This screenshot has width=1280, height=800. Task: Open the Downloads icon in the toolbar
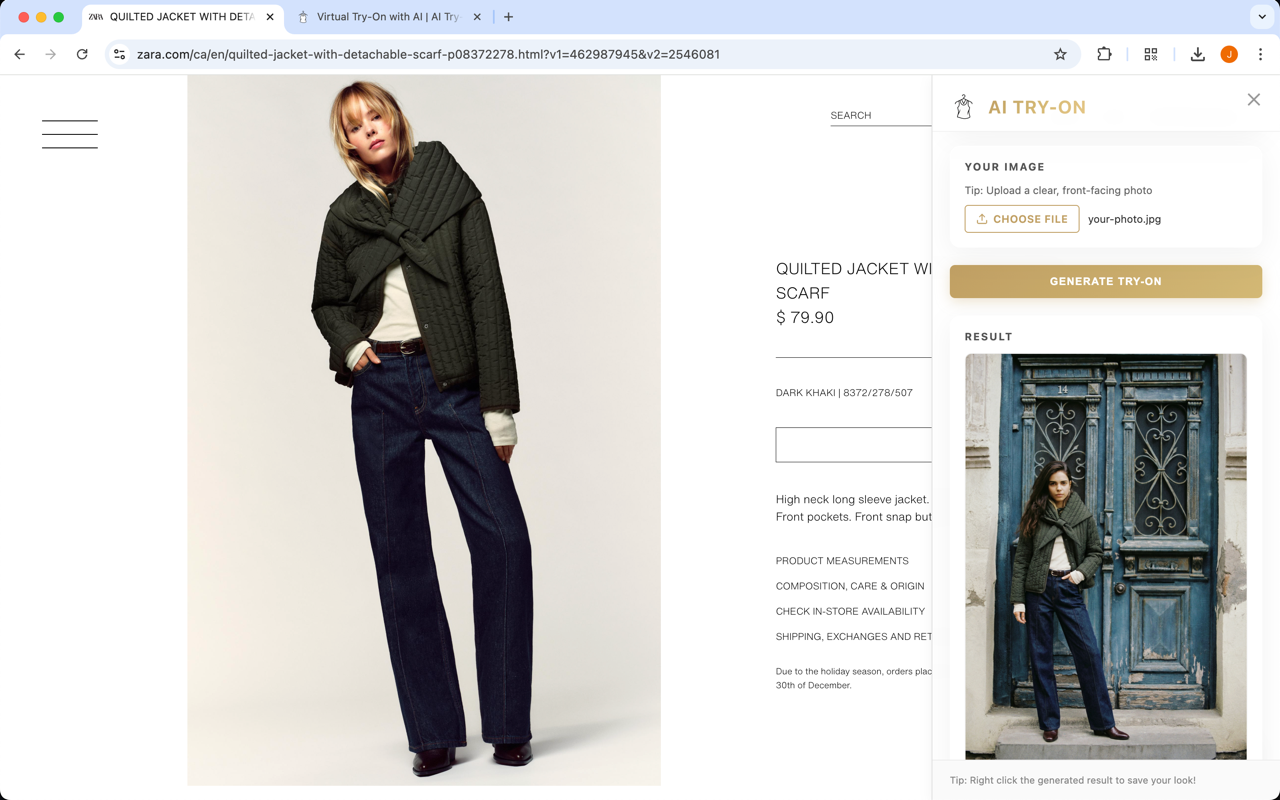pyautogui.click(x=1197, y=54)
